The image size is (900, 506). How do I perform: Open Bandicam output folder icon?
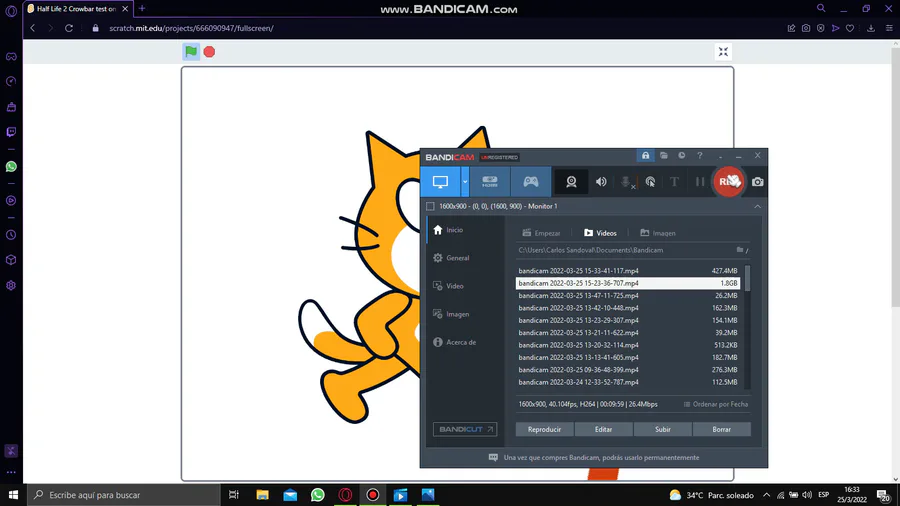click(664, 155)
